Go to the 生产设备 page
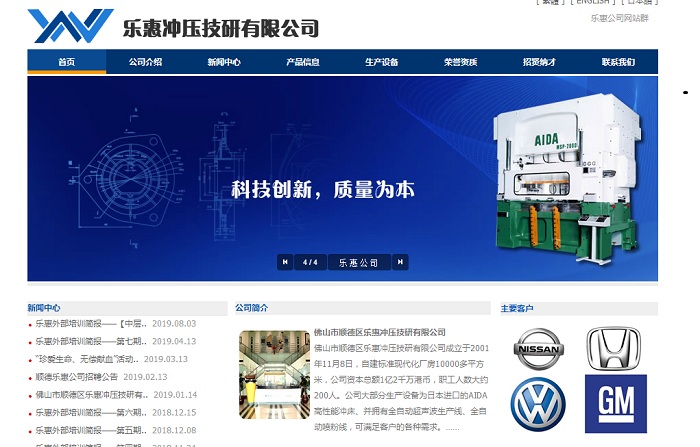Screen dimensions: 700x447 point(382,62)
